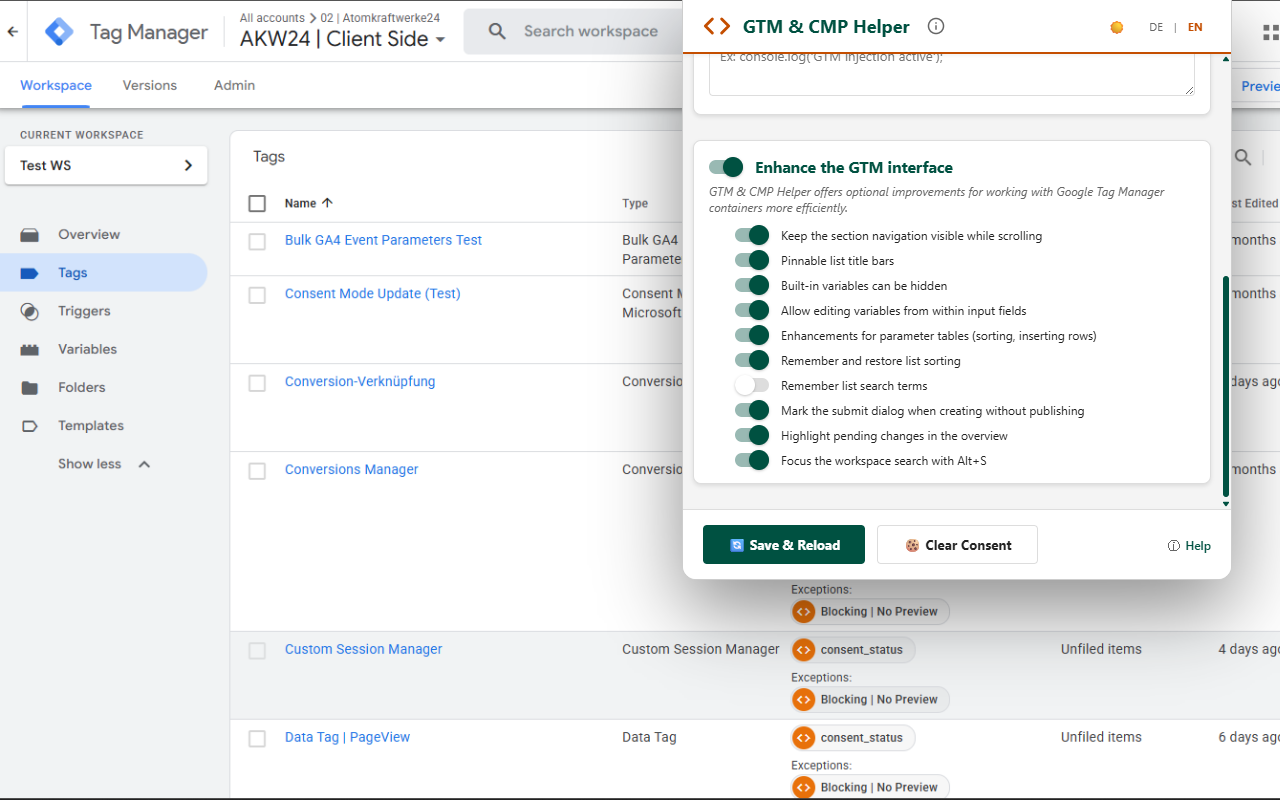Screen dimensions: 1280x800
Task: Click the Google apps grid icon
Action: [1271, 32]
